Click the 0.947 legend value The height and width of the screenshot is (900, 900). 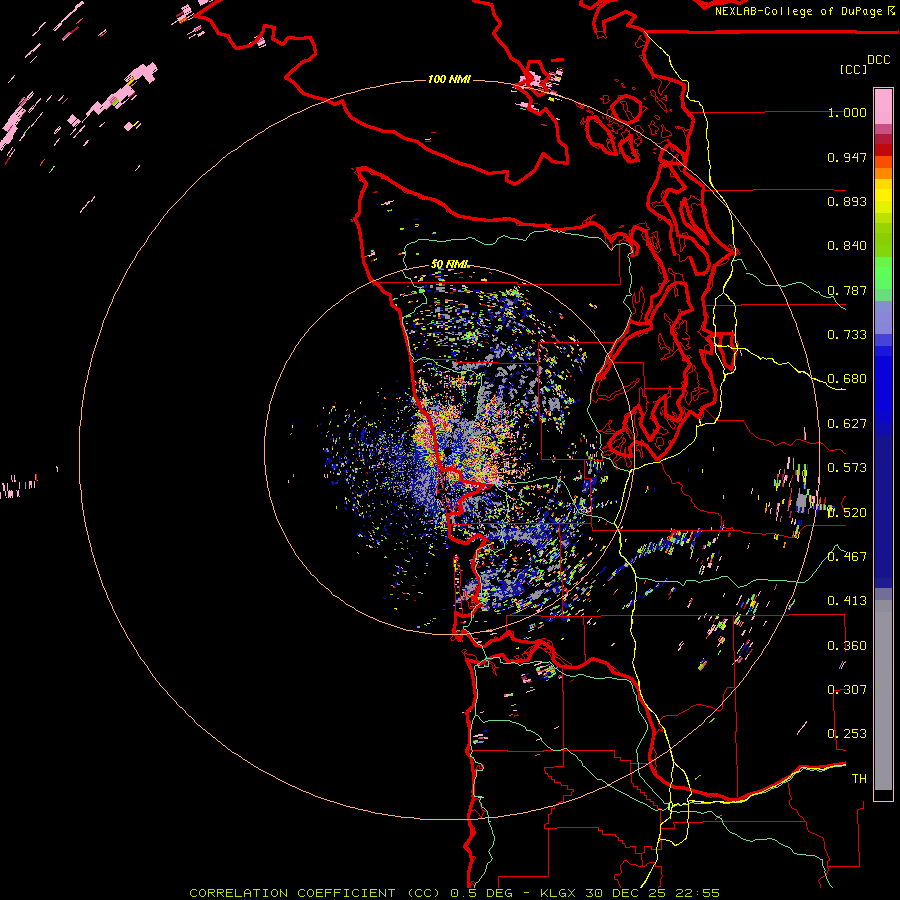coord(847,157)
